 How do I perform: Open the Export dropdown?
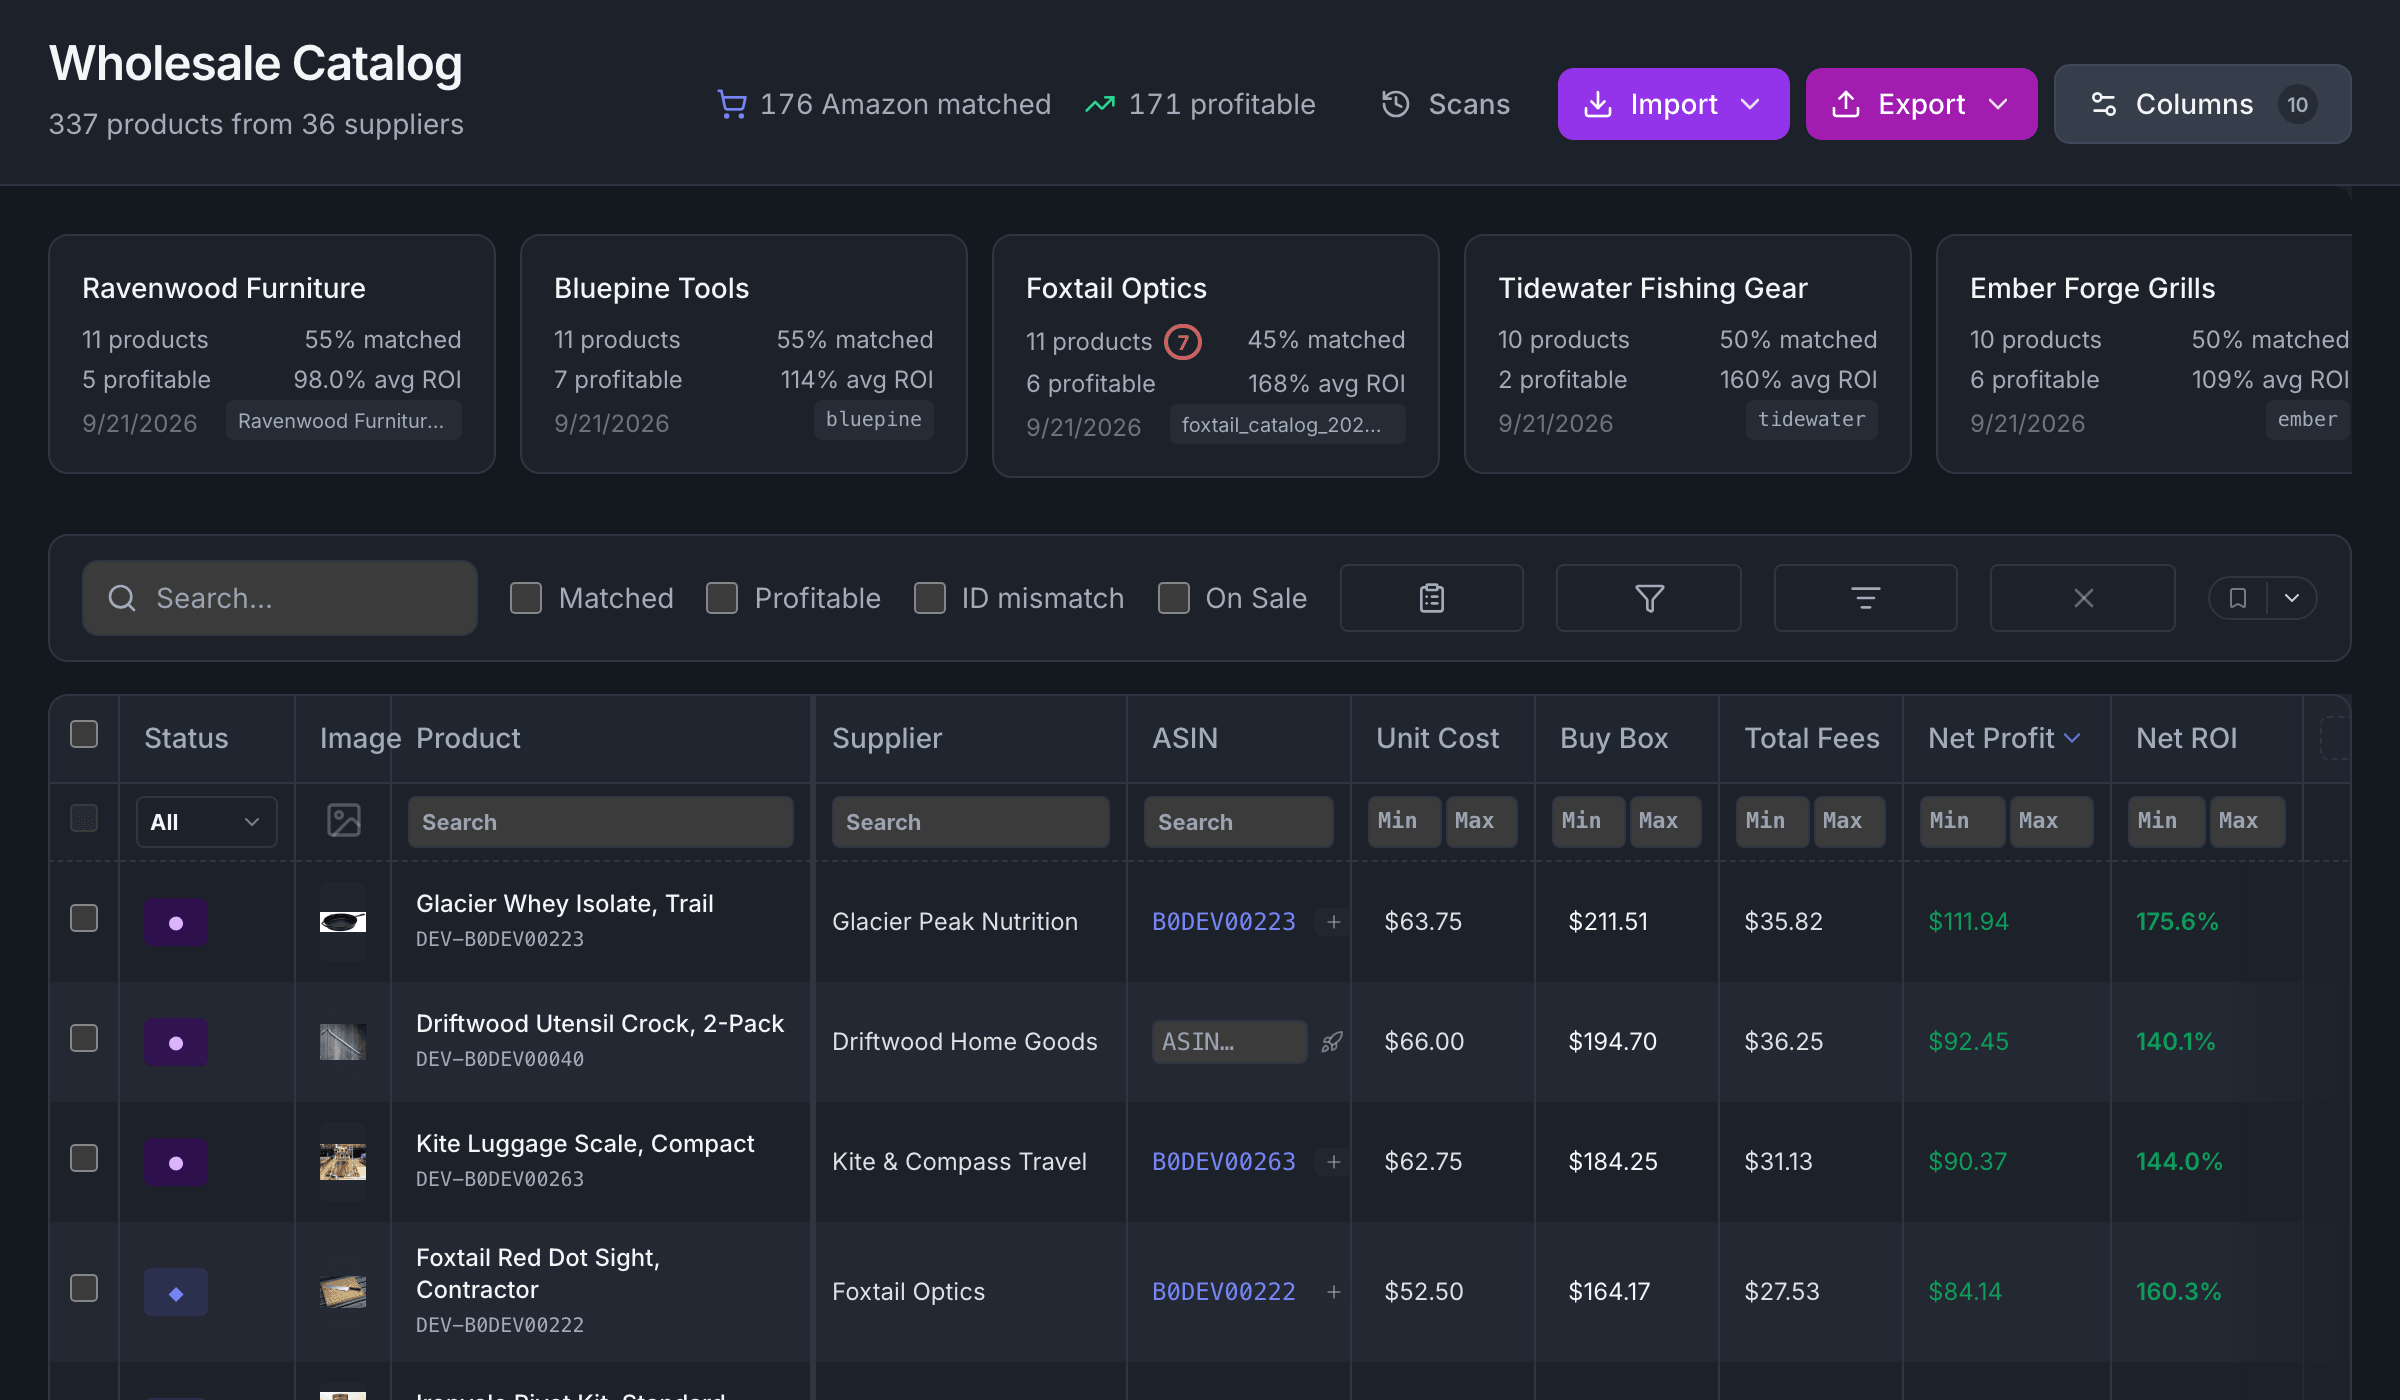(x=1921, y=104)
